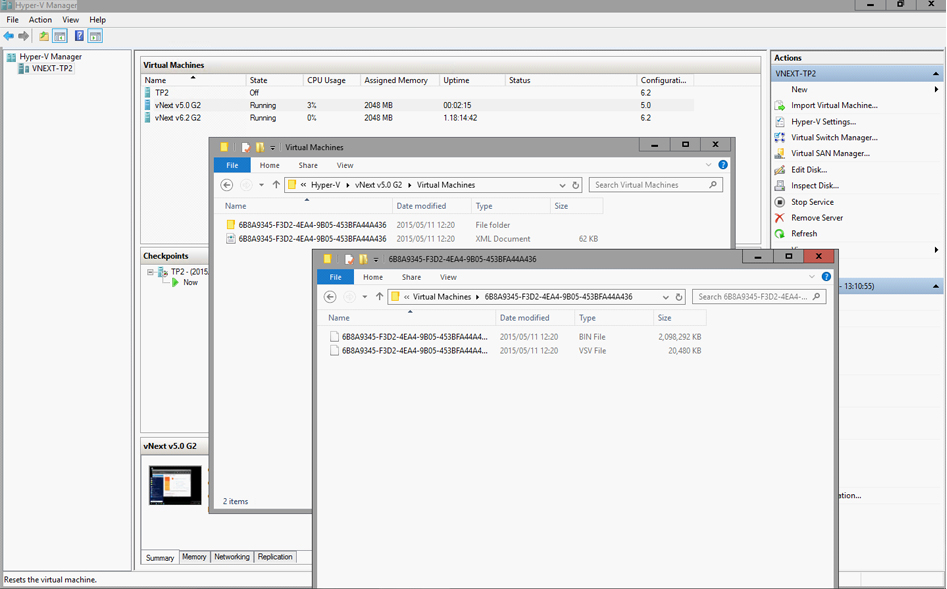The height and width of the screenshot is (589, 947).
Task: Click Search Virtual Machines input field
Action: pyautogui.click(x=655, y=185)
